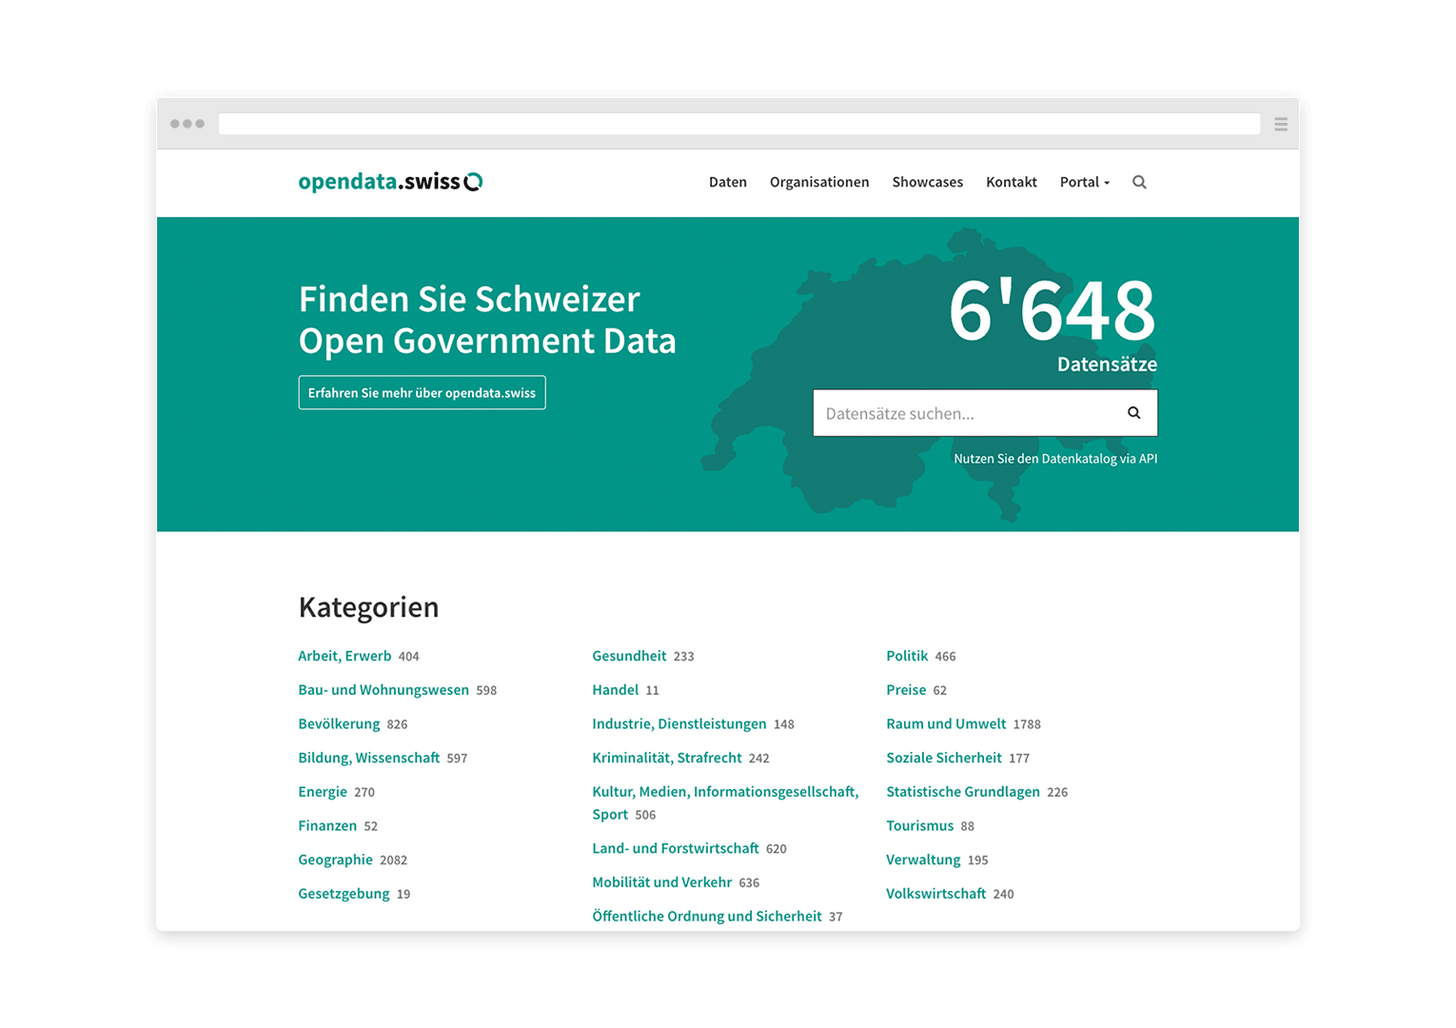Open the Raum und Umwelt category
The image size is (1456, 1028).
point(946,724)
